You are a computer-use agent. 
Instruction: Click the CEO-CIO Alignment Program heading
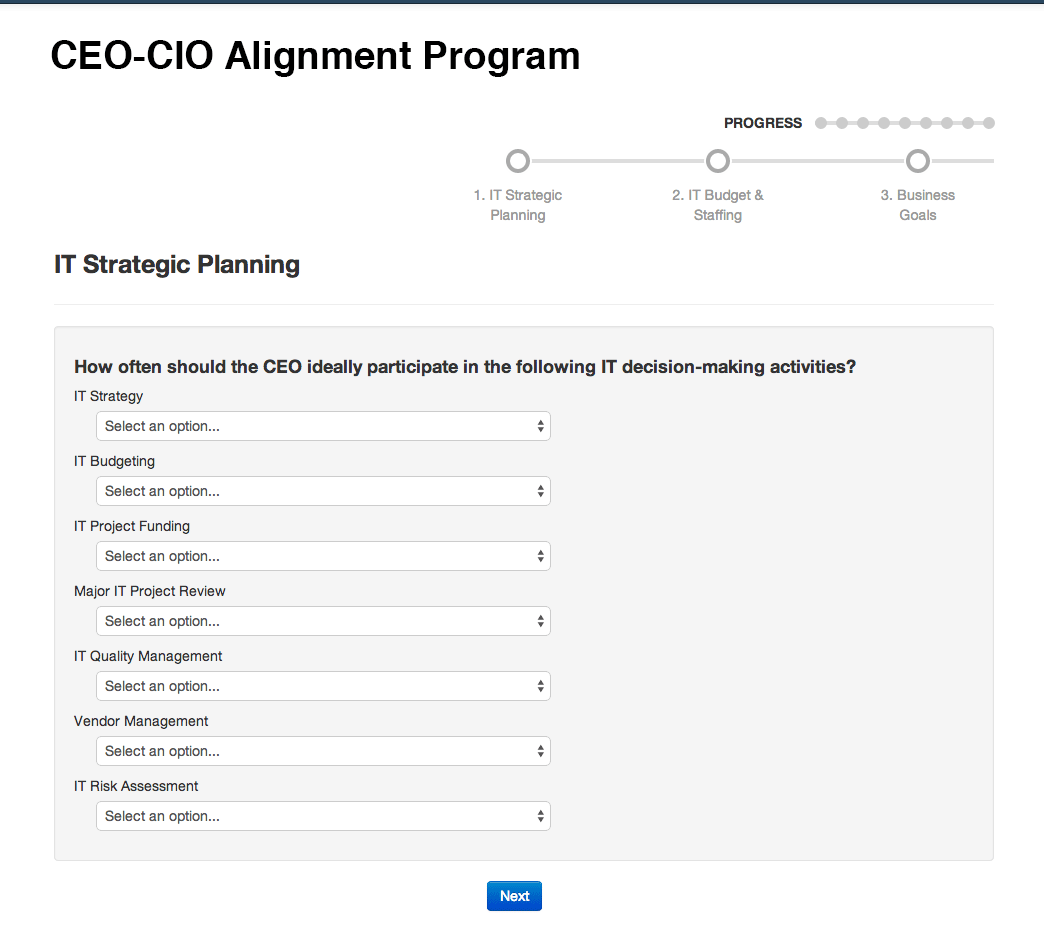(x=315, y=57)
